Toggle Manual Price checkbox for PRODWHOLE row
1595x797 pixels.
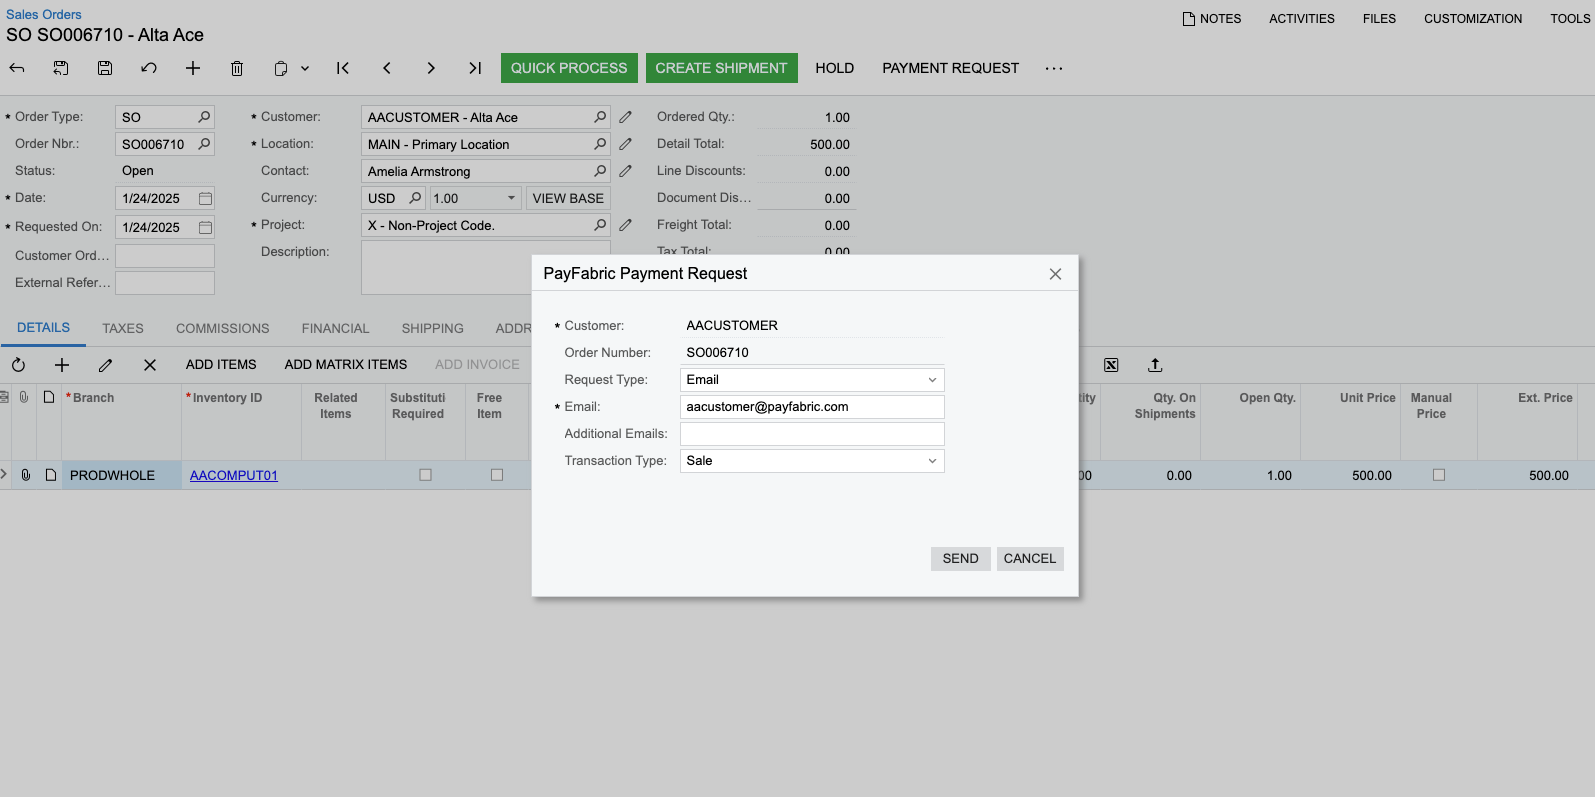[1439, 475]
